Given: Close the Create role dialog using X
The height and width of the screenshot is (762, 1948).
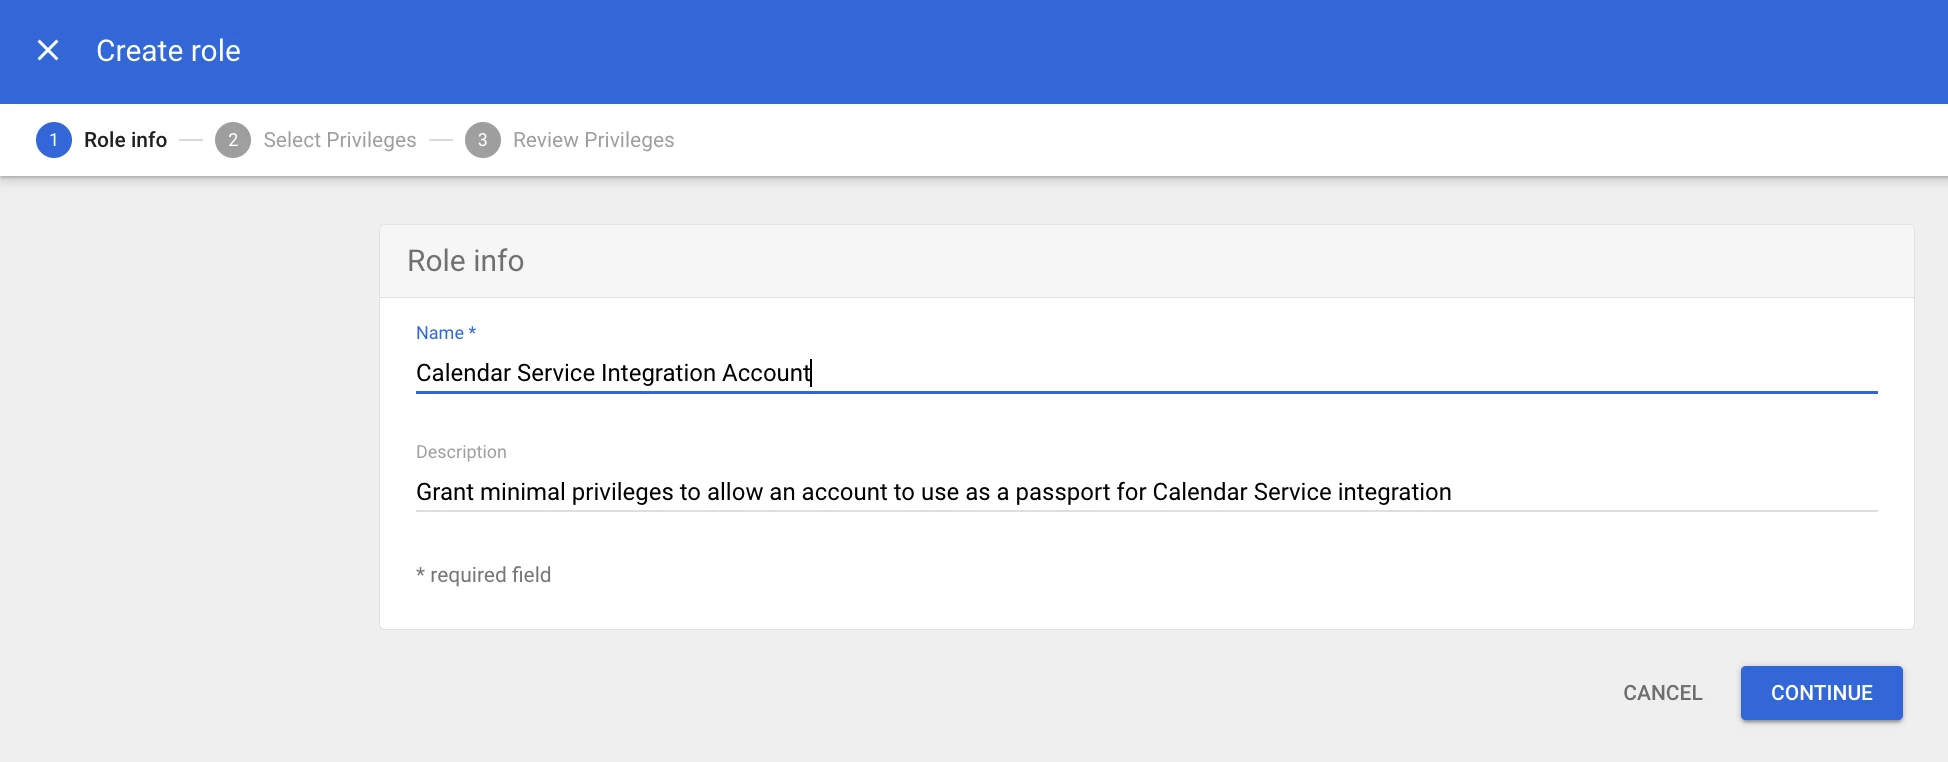Looking at the screenshot, I should [48, 50].
